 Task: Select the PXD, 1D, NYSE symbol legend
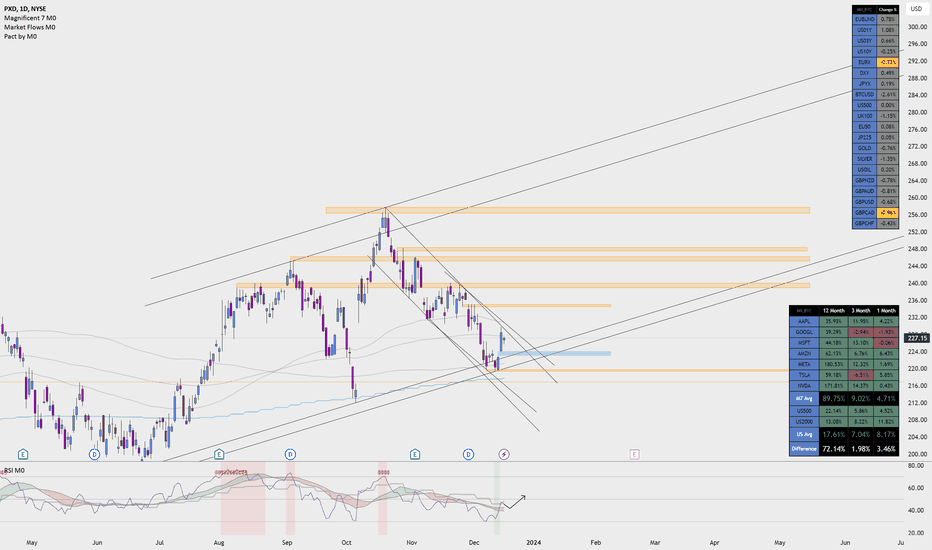tap(25, 9)
